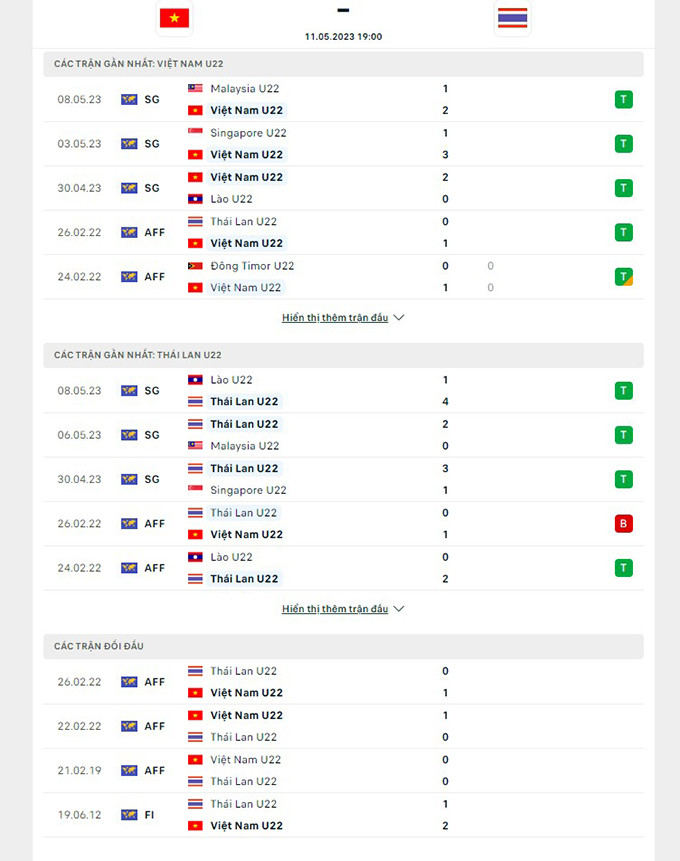
Task: Click the red B loss badge
Action: point(624,524)
